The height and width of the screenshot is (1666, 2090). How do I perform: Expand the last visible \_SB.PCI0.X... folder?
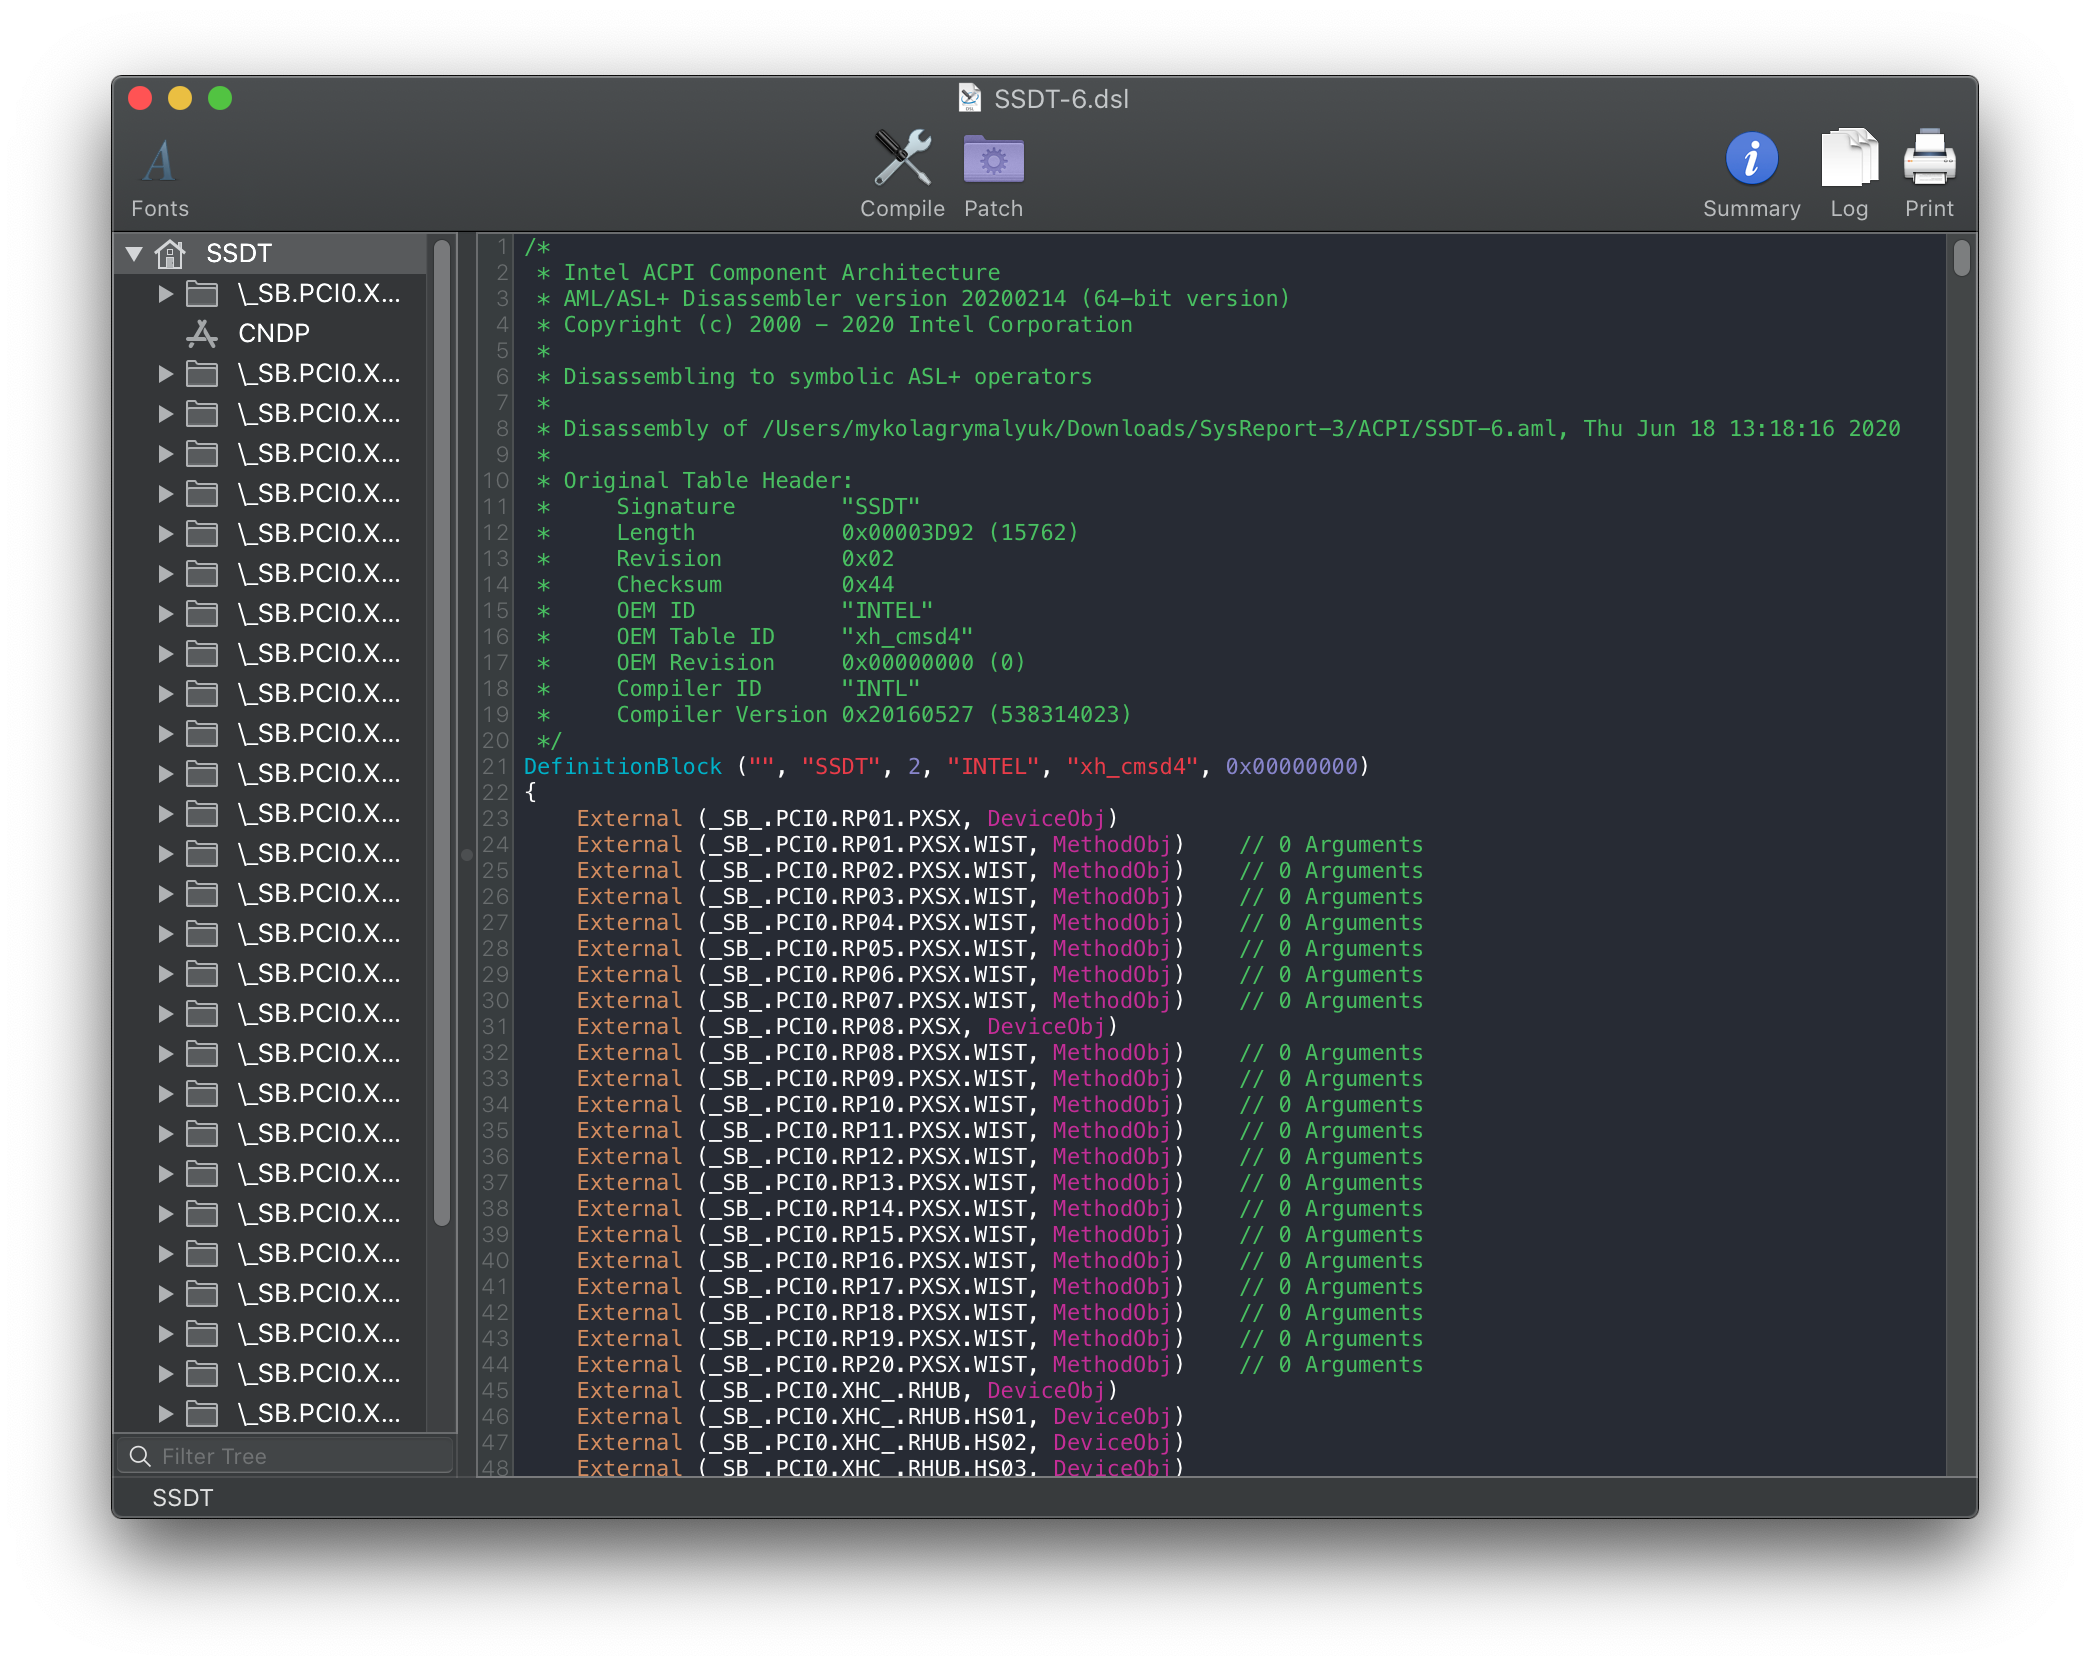coord(166,1414)
